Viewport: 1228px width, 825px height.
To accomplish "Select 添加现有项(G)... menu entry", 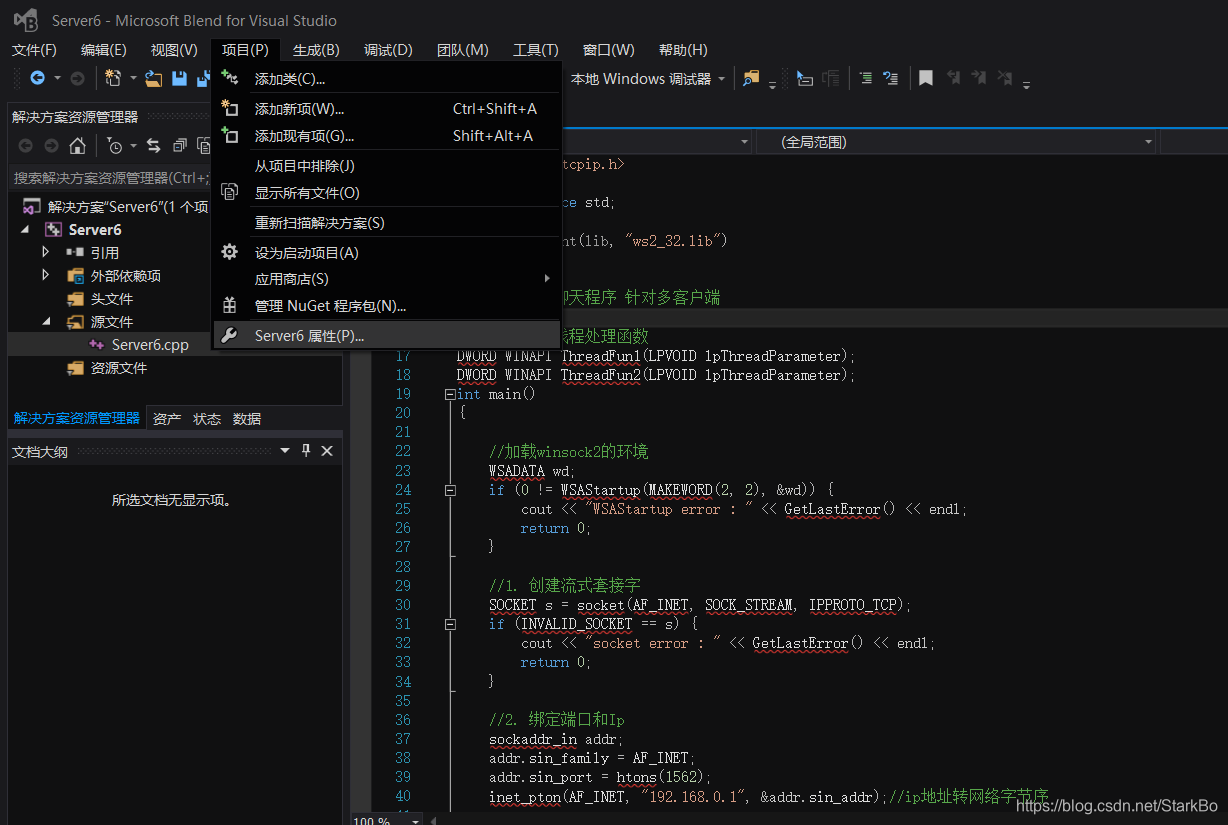I will [387, 136].
